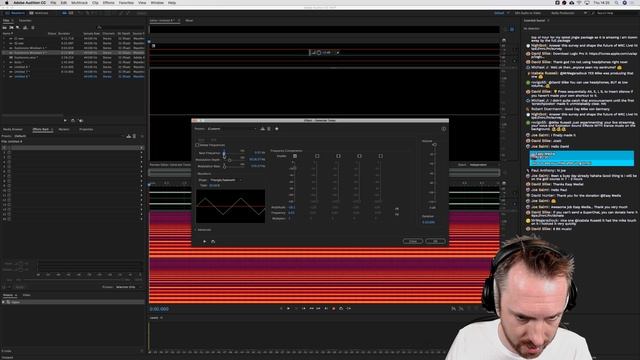Click the New File icon in Files panel

point(18,28)
